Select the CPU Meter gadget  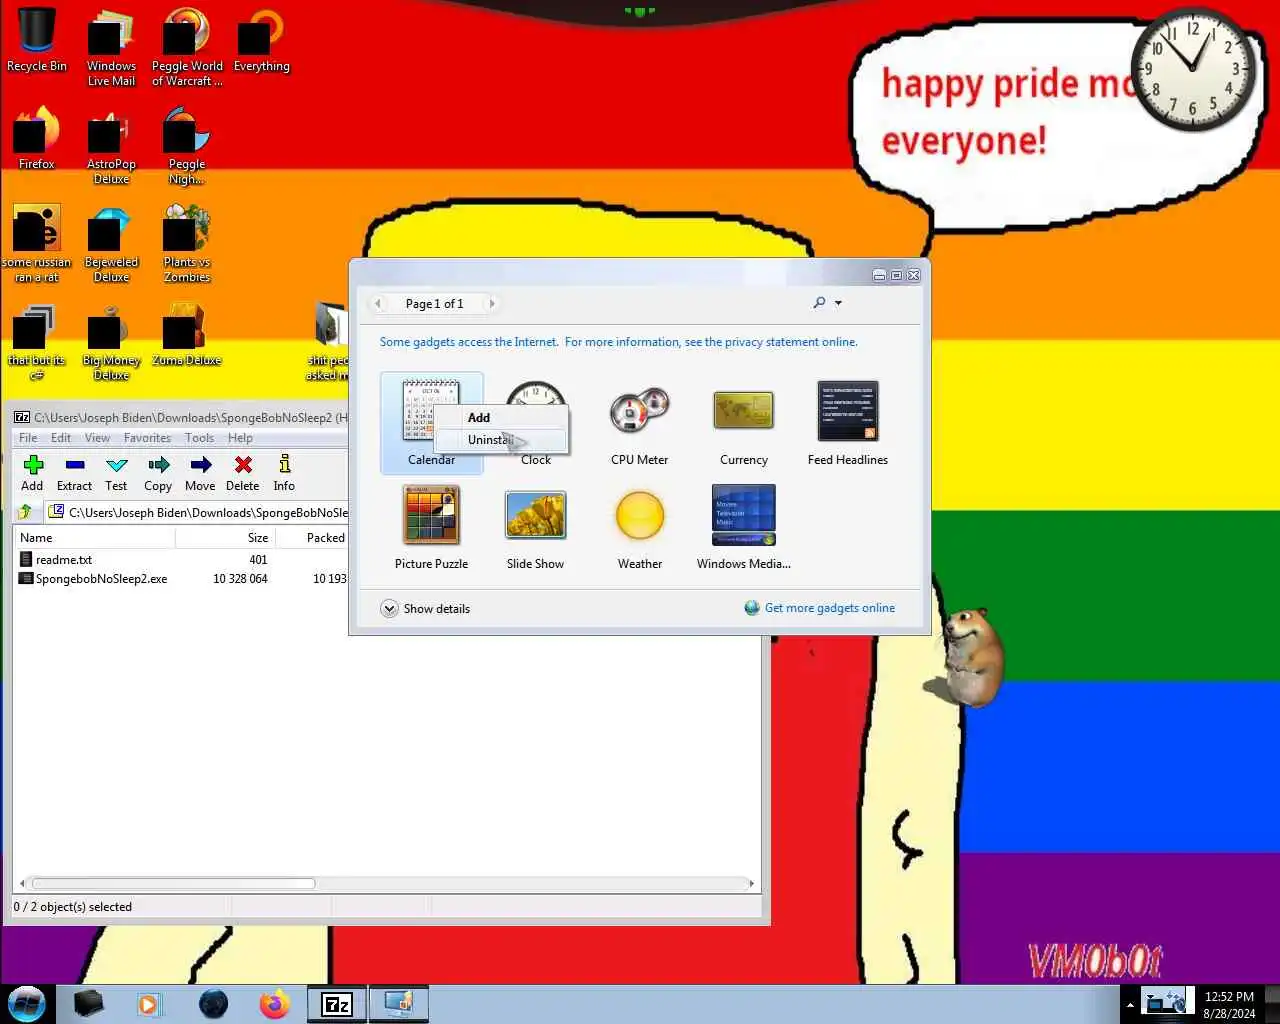pyautogui.click(x=639, y=422)
